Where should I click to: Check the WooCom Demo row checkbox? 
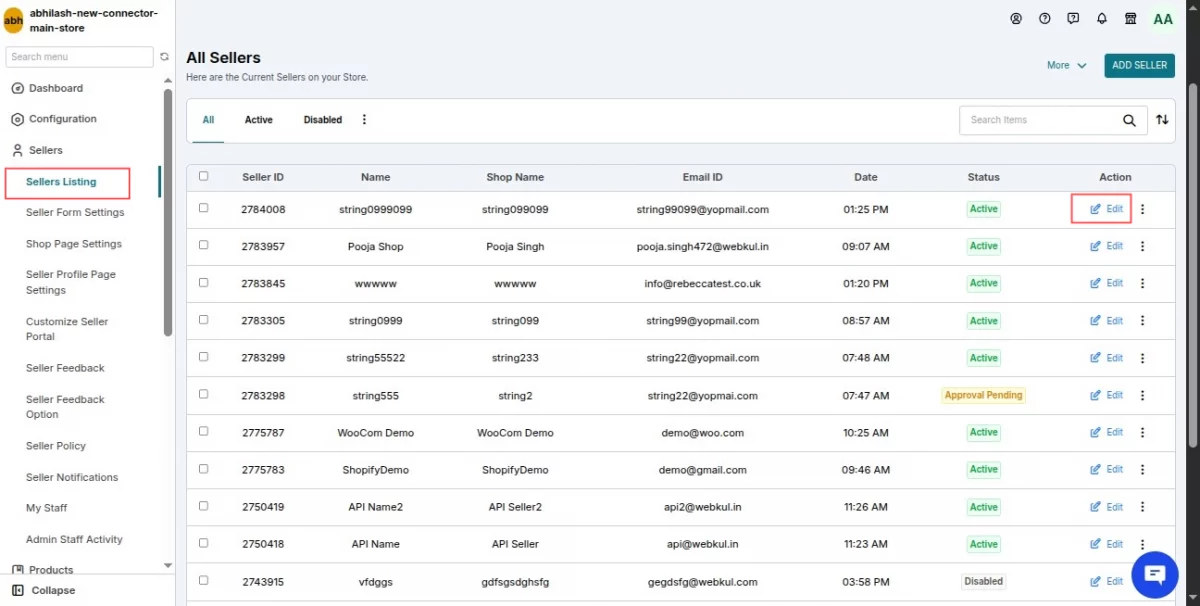pyautogui.click(x=204, y=431)
